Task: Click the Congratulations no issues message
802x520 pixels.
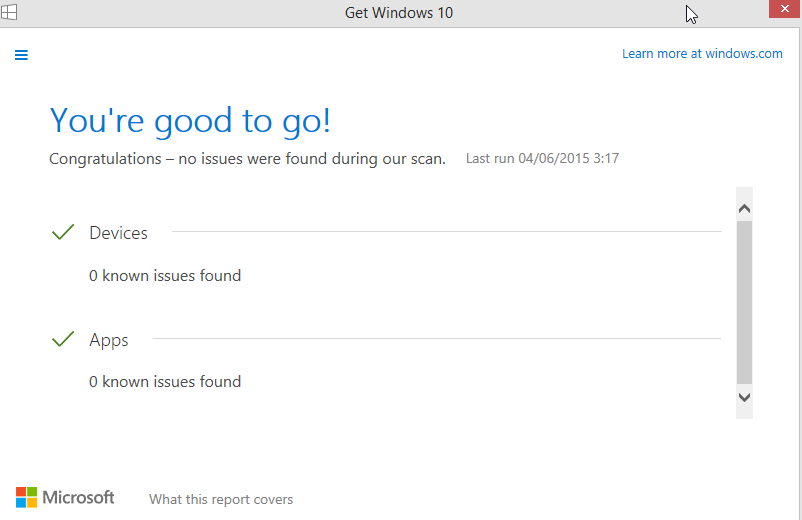Action: click(247, 159)
